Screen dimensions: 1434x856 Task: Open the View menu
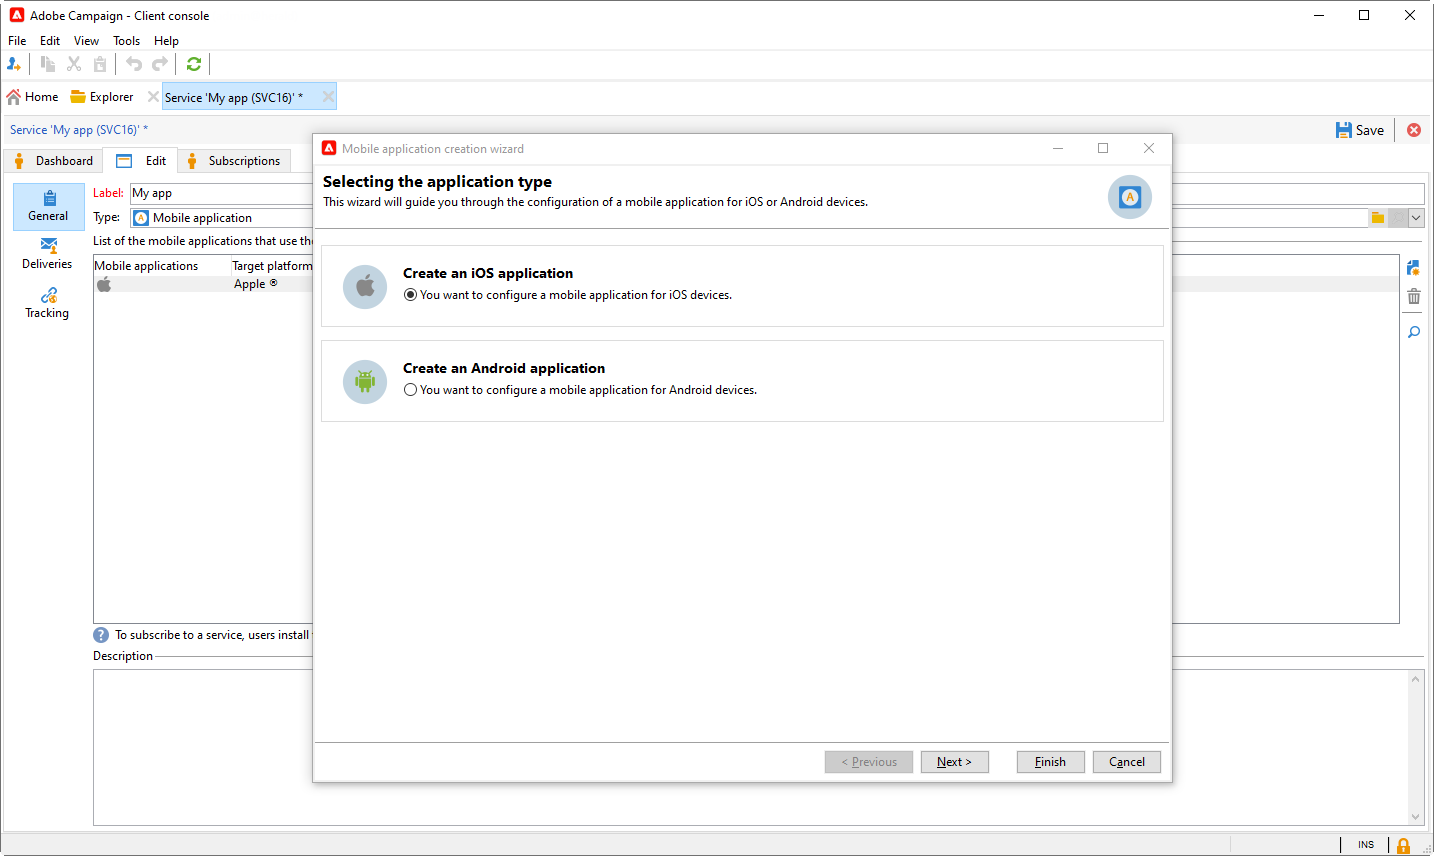coord(86,41)
